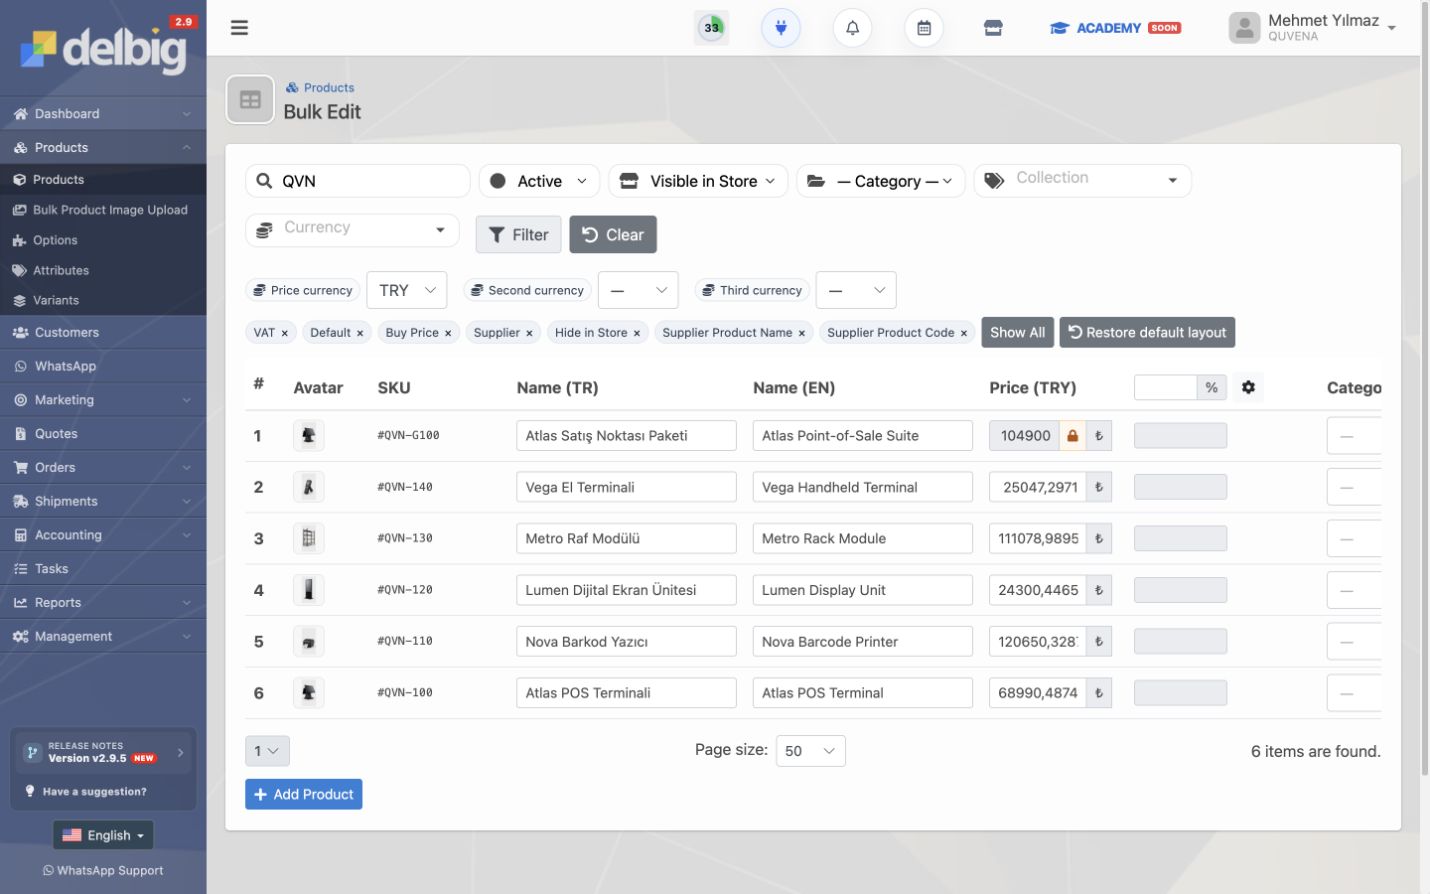The width and height of the screenshot is (1430, 894).
Task: Open the Collection dropdown
Action: [x=1083, y=180]
